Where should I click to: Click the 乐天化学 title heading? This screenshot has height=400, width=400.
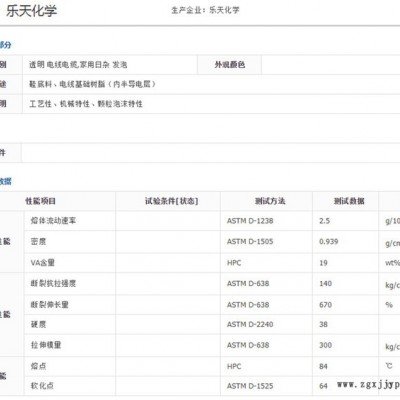(31, 11)
